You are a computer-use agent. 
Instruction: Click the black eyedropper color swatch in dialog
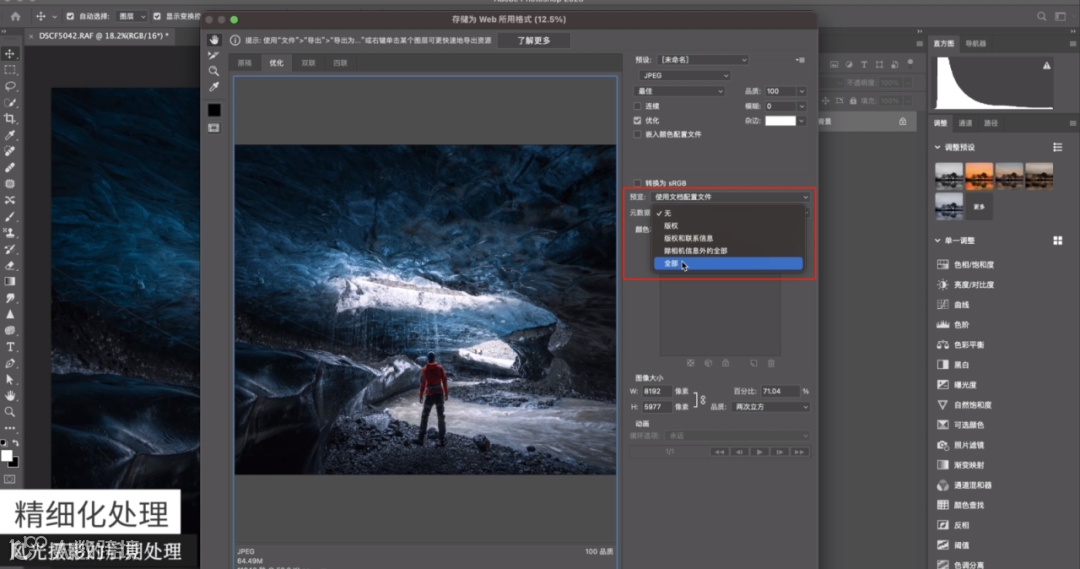click(x=214, y=110)
